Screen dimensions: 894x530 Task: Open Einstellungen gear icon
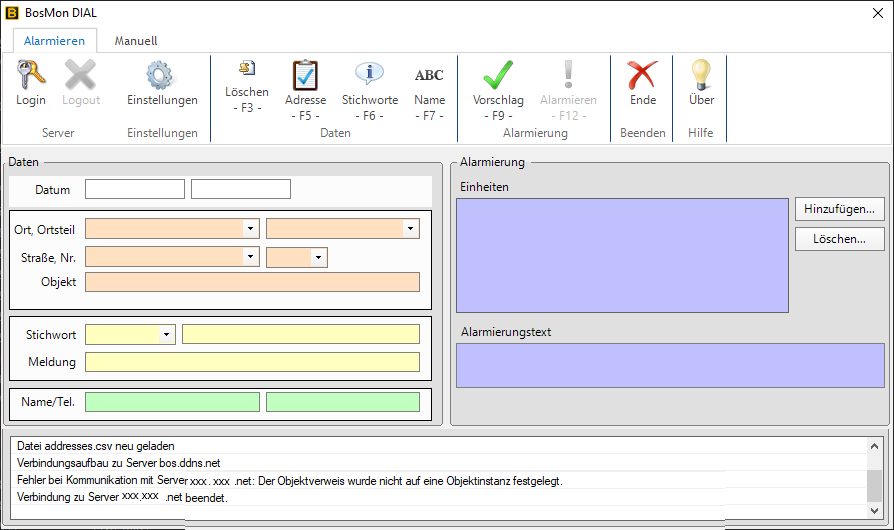coord(162,76)
